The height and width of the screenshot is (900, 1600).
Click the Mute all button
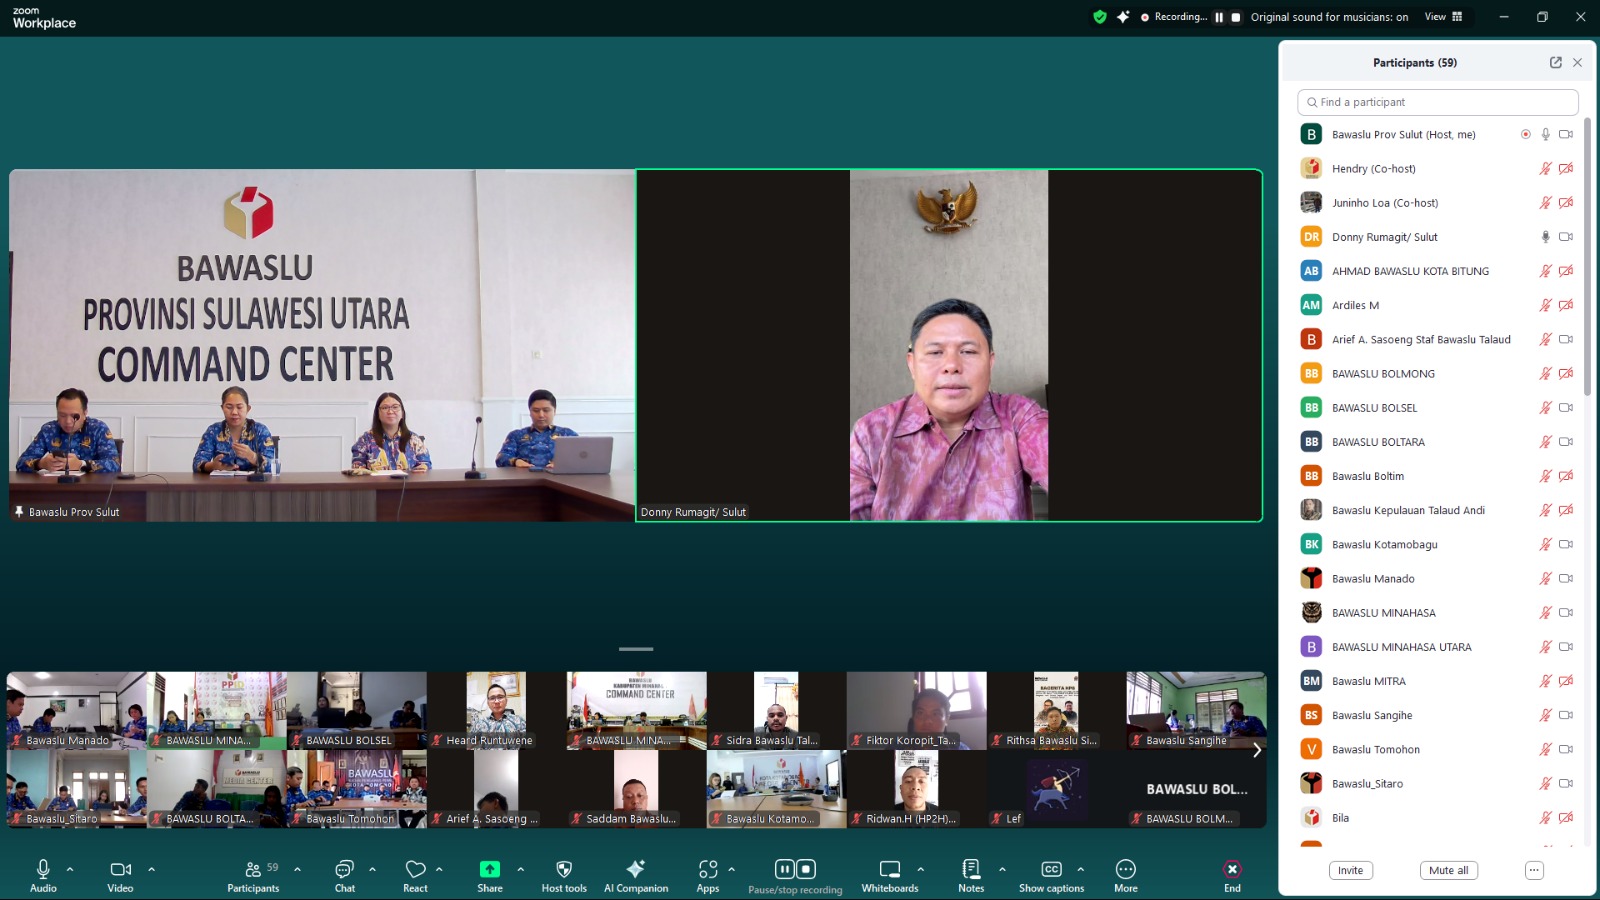1448,870
